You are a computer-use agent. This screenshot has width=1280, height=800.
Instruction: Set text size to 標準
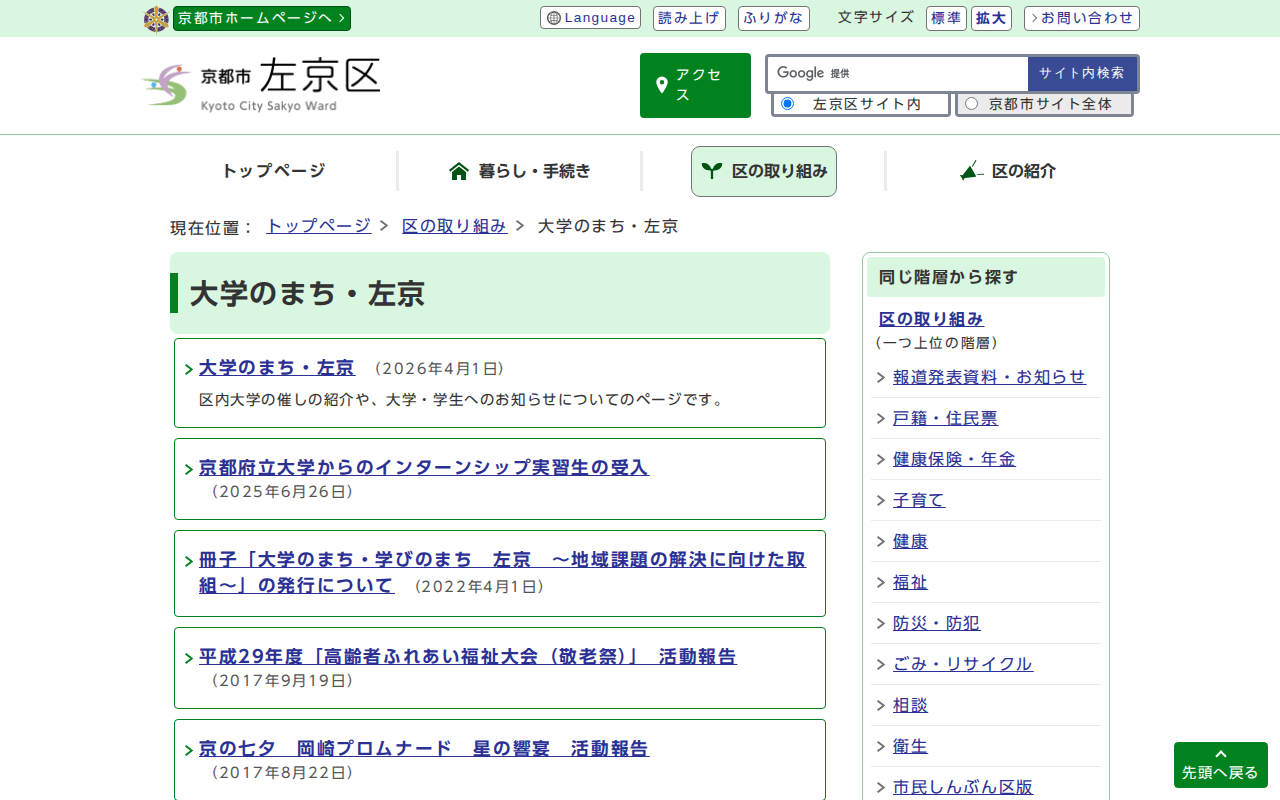click(946, 18)
